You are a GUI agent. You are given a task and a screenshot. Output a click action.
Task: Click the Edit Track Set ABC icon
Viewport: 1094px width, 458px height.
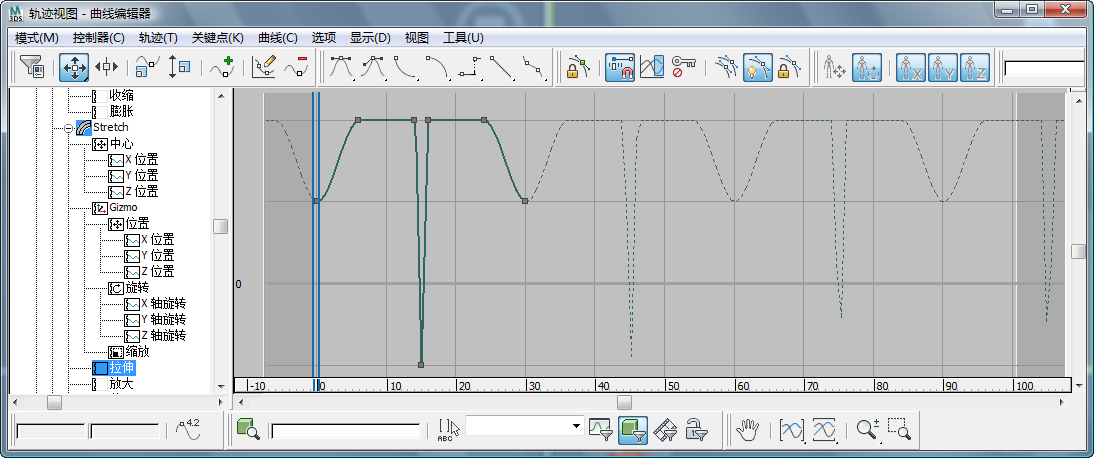[x=449, y=429]
